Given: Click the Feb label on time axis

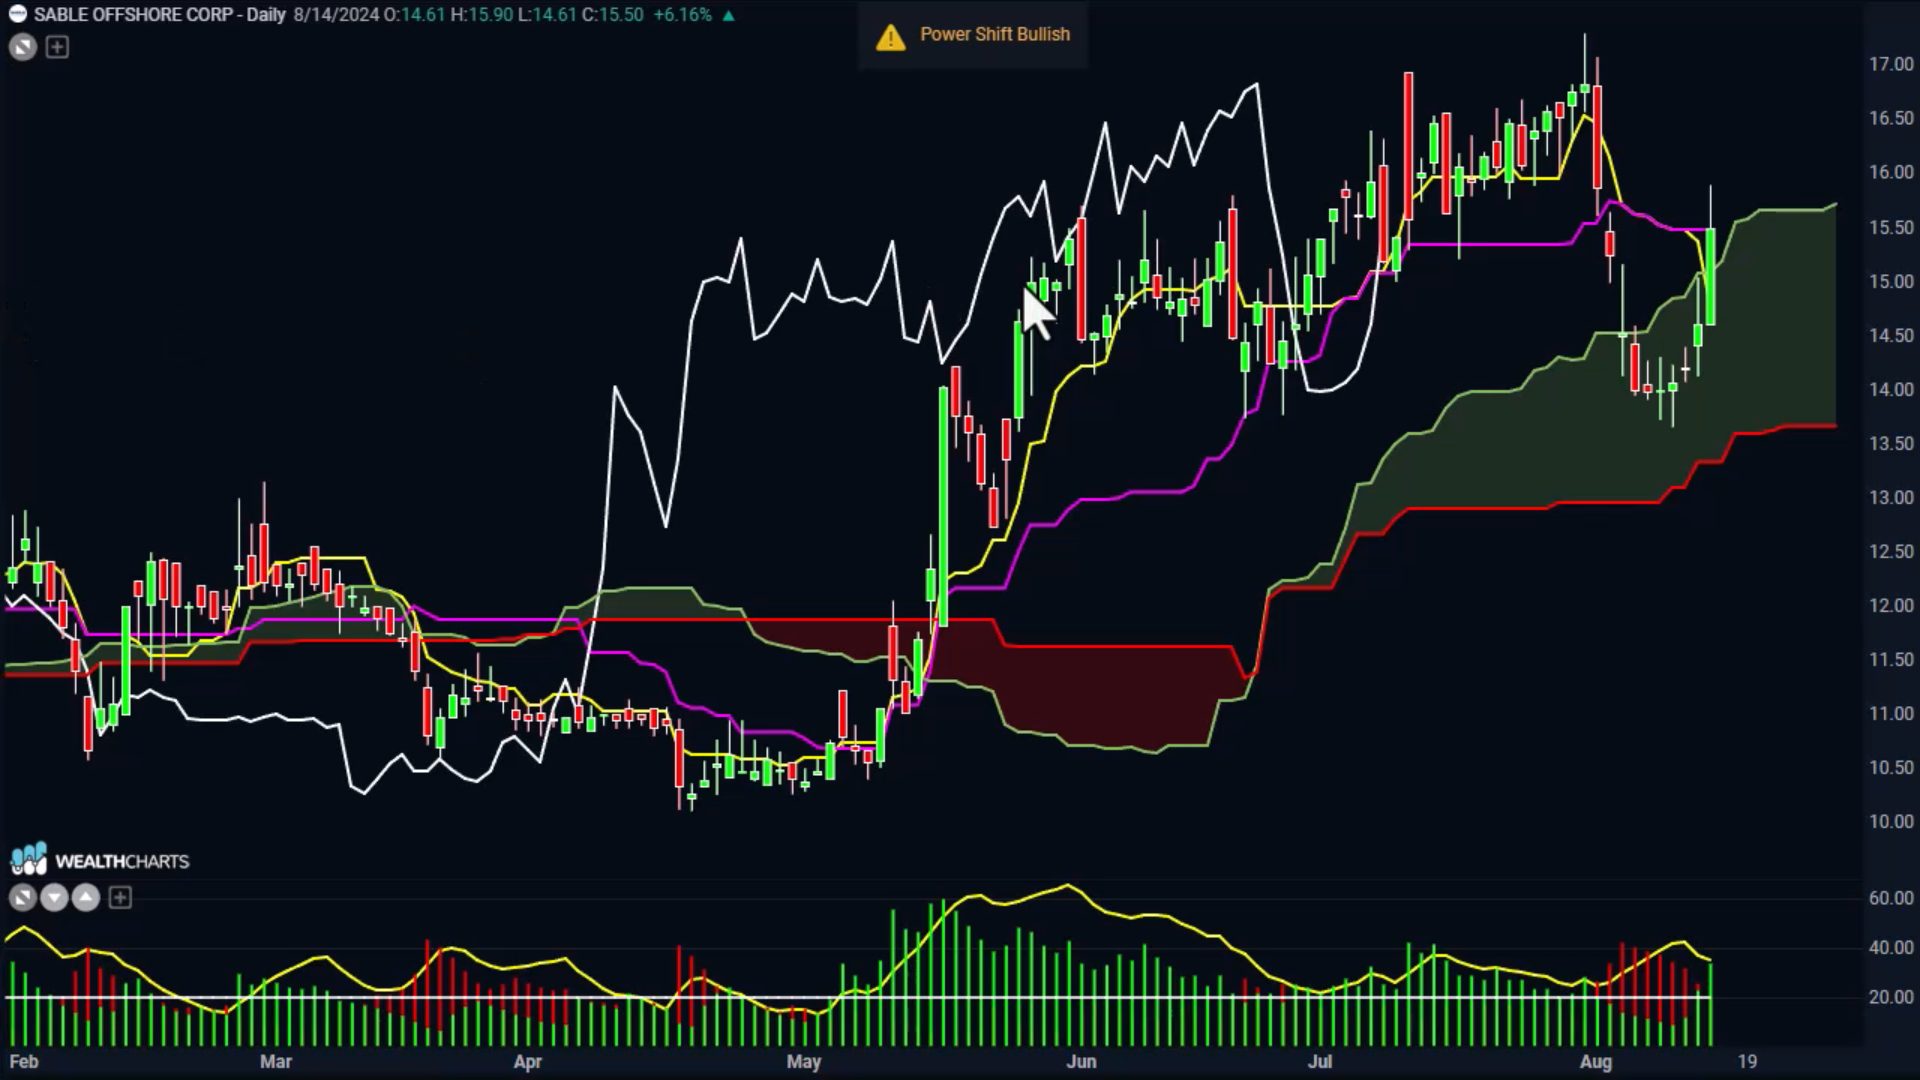Looking at the screenshot, I should pyautogui.click(x=24, y=1062).
